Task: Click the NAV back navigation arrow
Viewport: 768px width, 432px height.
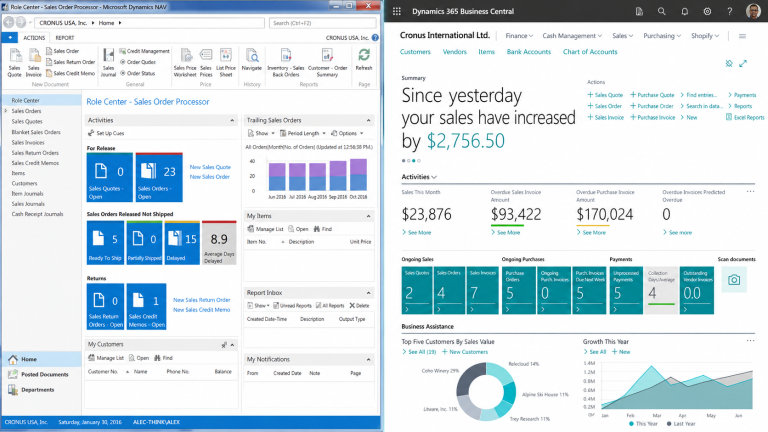Action: 9,22
